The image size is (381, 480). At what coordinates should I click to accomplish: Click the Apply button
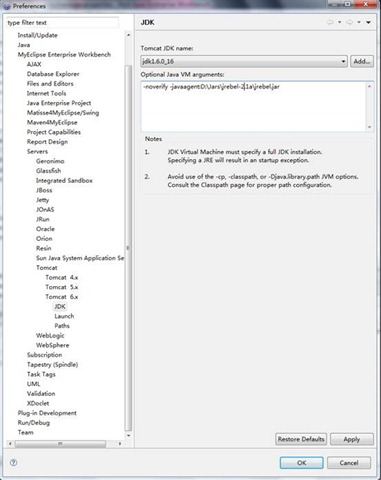(x=352, y=439)
